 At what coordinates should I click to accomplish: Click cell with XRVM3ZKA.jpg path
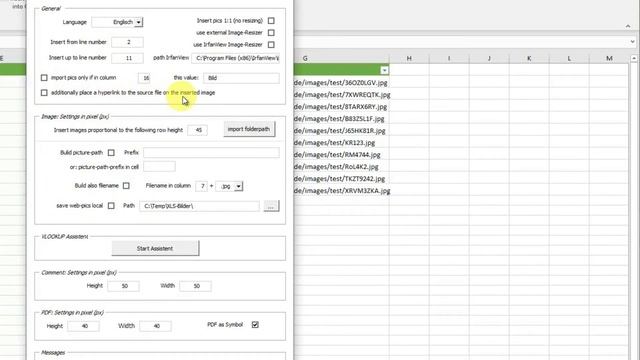(x=341, y=191)
